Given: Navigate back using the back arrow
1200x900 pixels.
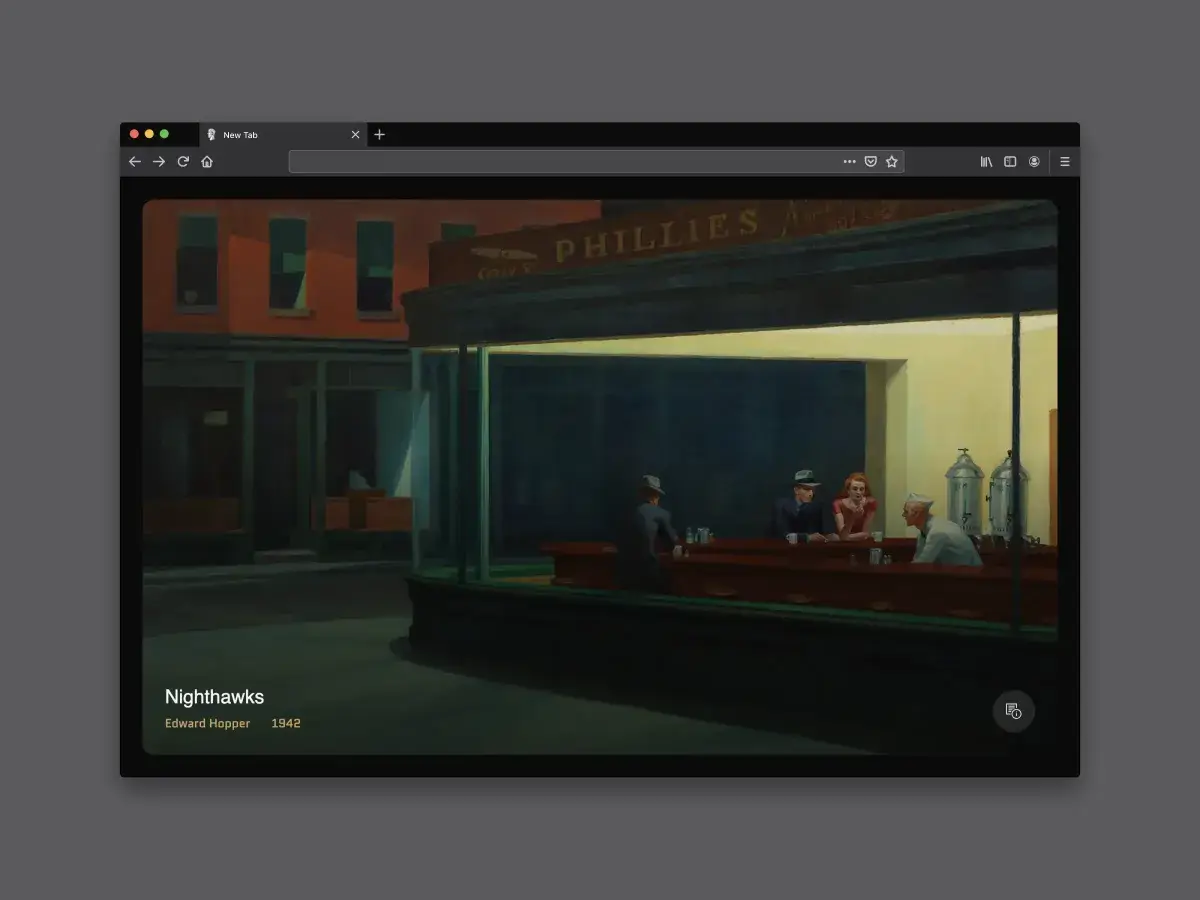Looking at the screenshot, I should coord(134,161).
